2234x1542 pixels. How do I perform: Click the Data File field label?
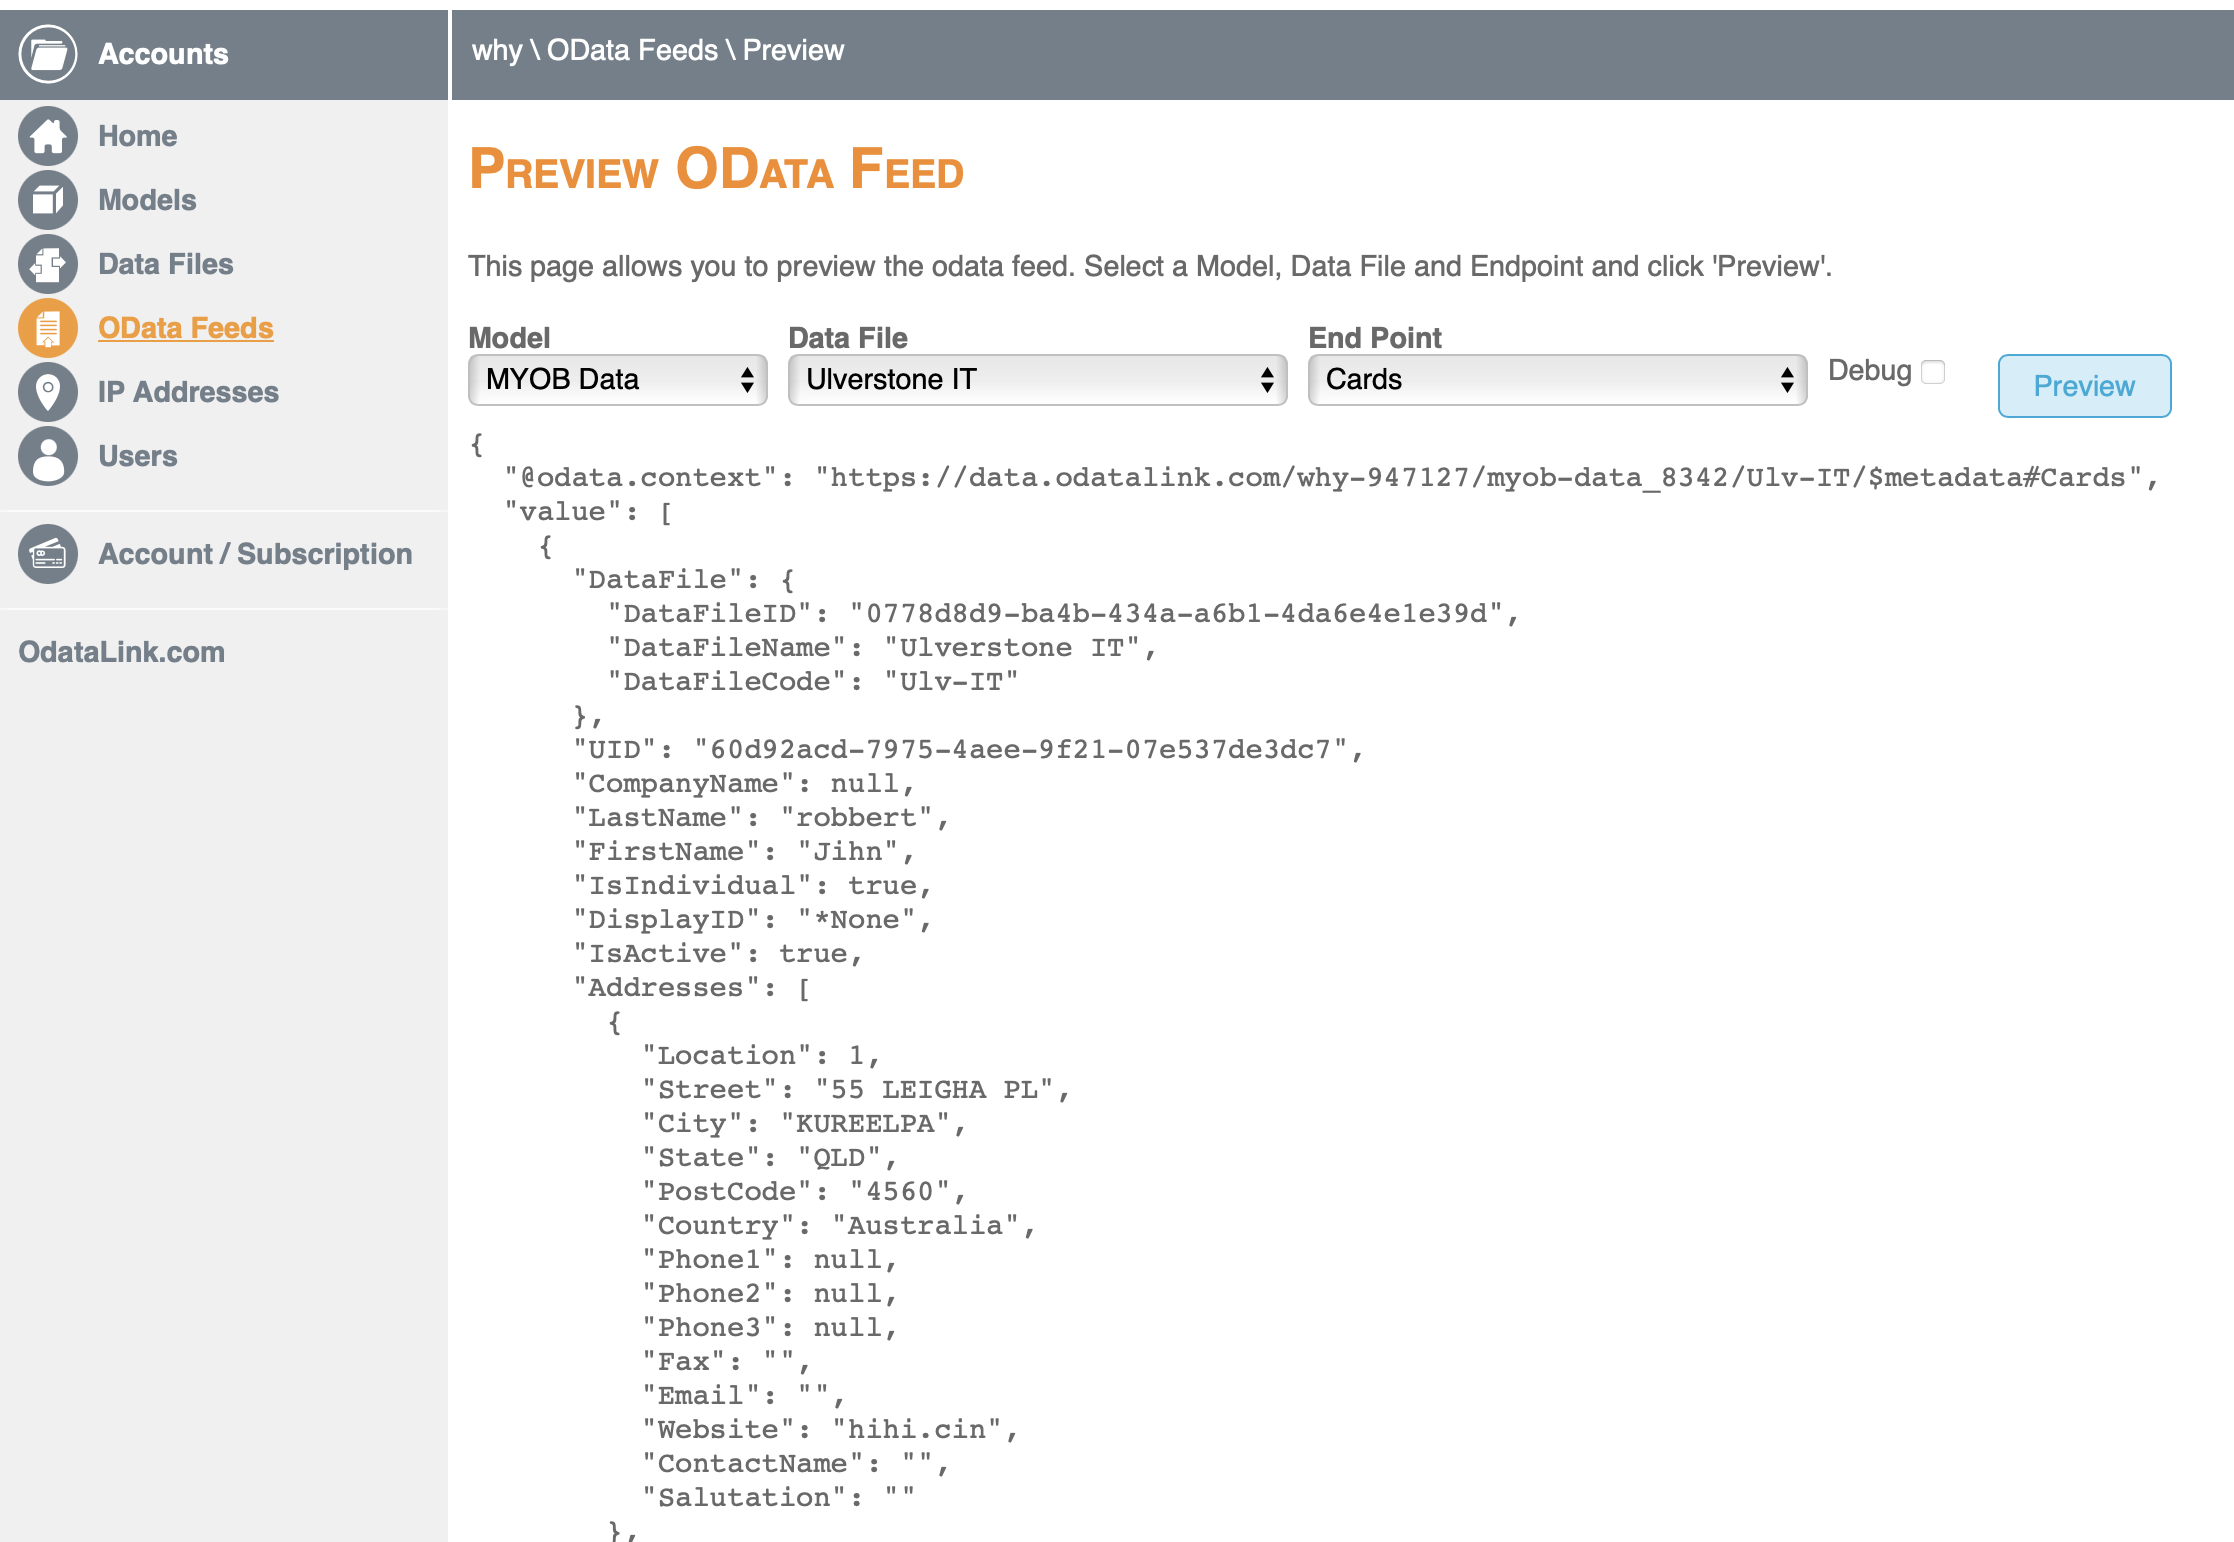point(847,338)
